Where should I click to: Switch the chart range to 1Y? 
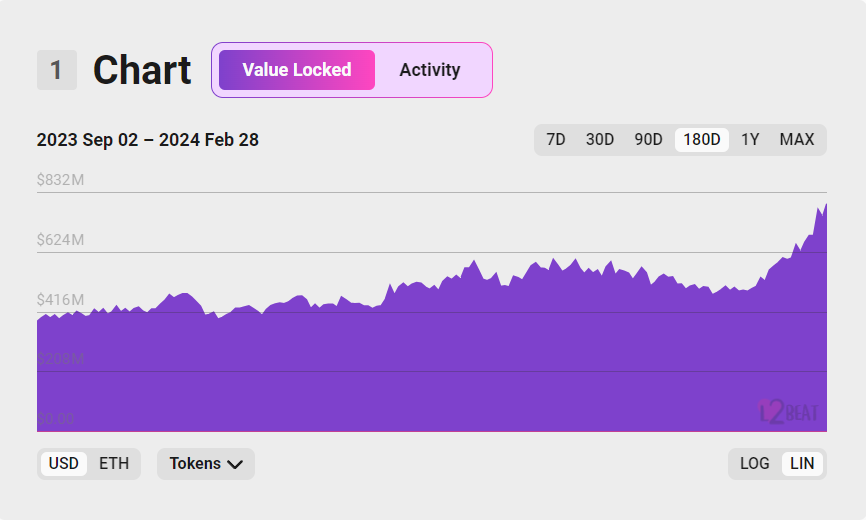[750, 140]
